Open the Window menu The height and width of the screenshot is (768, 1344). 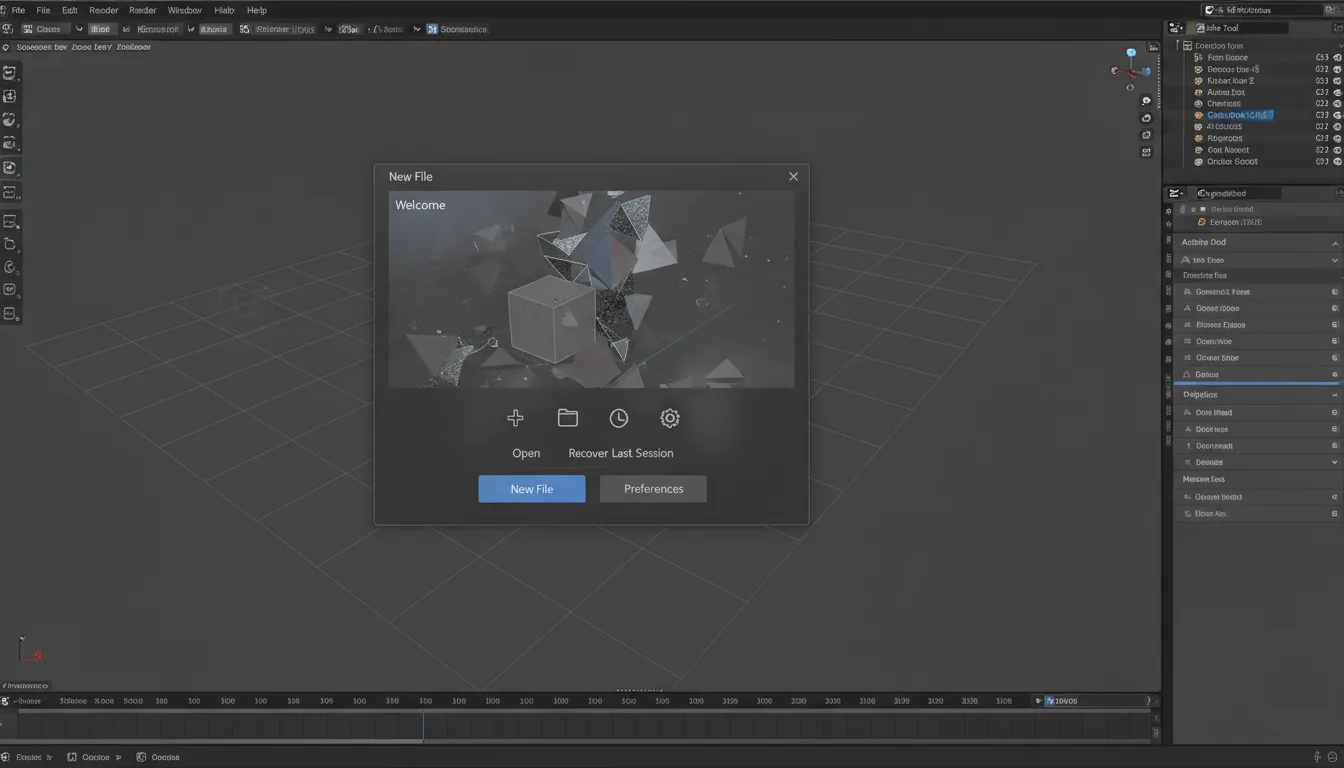[184, 9]
